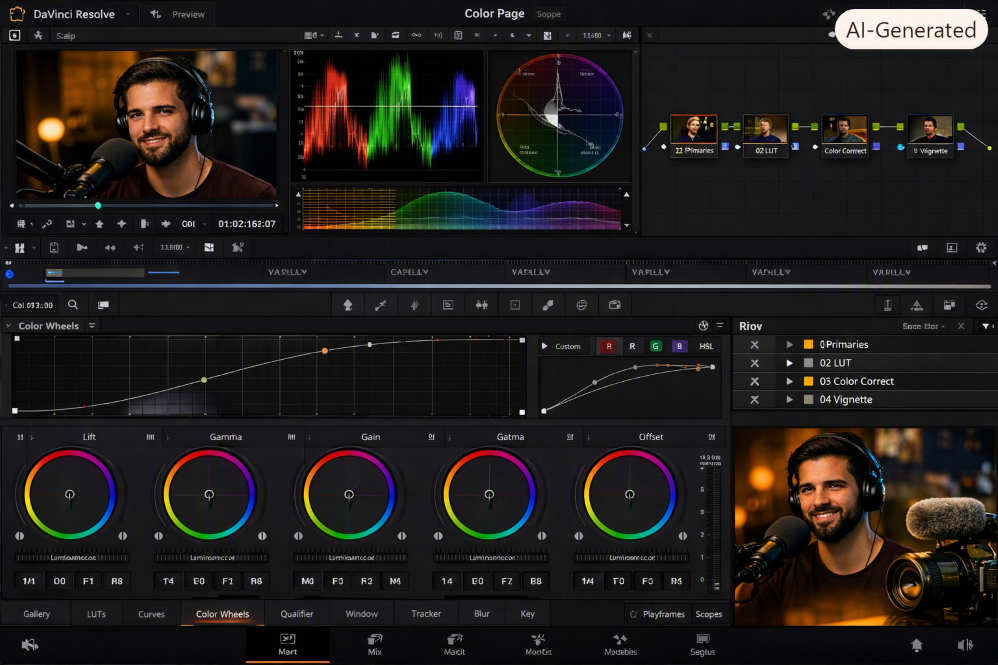Select the eyedropper picker tool icon
Viewport: 998px width, 665px height.
pyautogui.click(x=381, y=305)
